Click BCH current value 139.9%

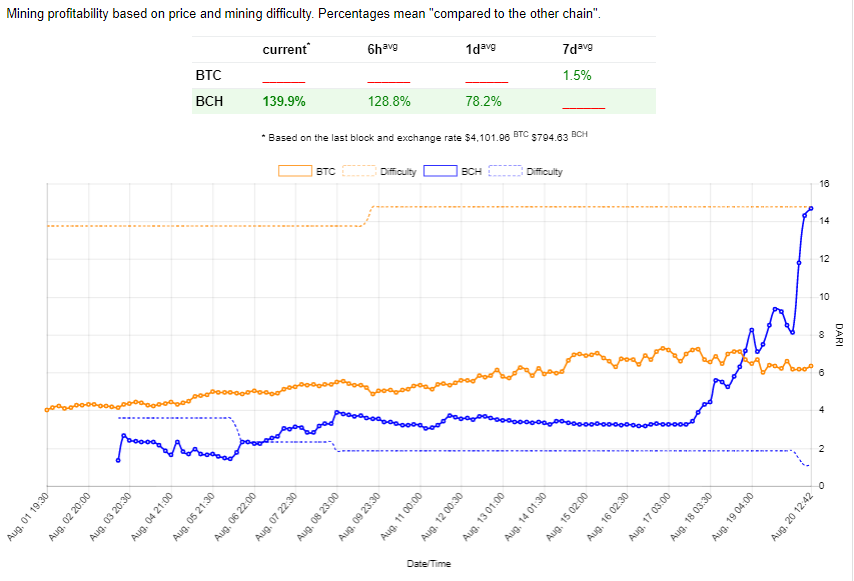point(284,101)
